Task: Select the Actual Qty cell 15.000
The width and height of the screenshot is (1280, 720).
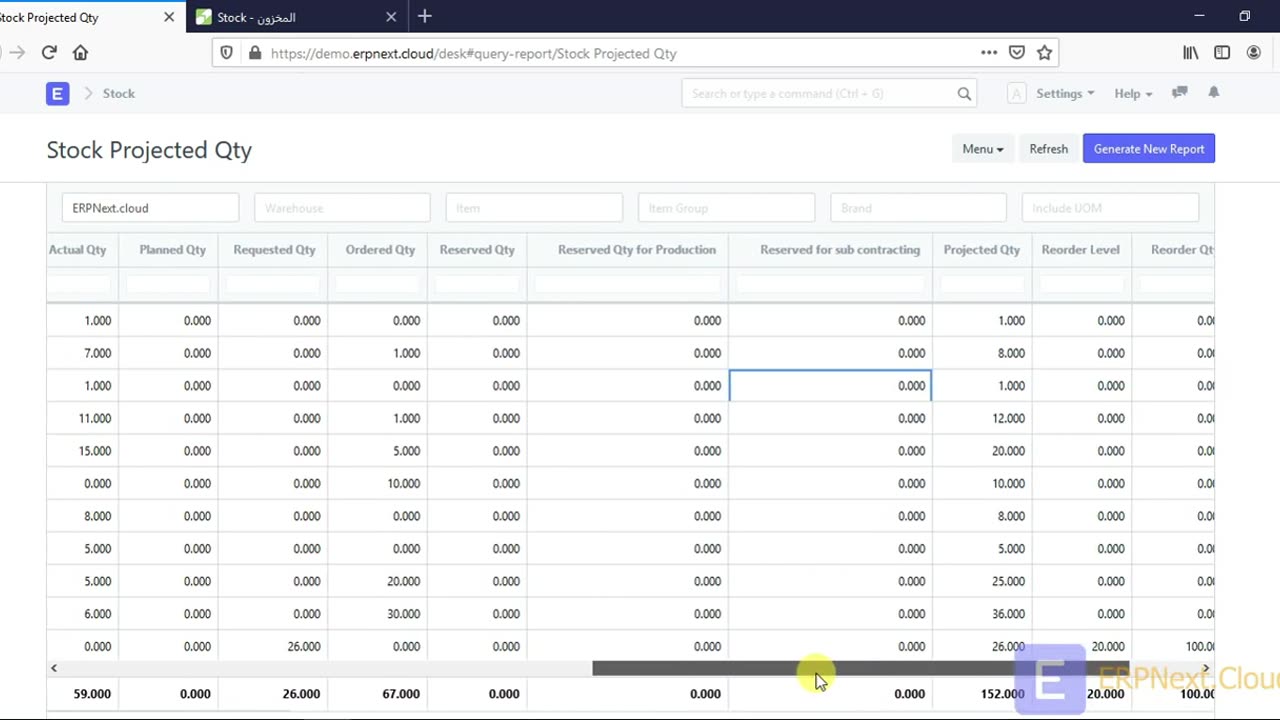Action: (83, 451)
